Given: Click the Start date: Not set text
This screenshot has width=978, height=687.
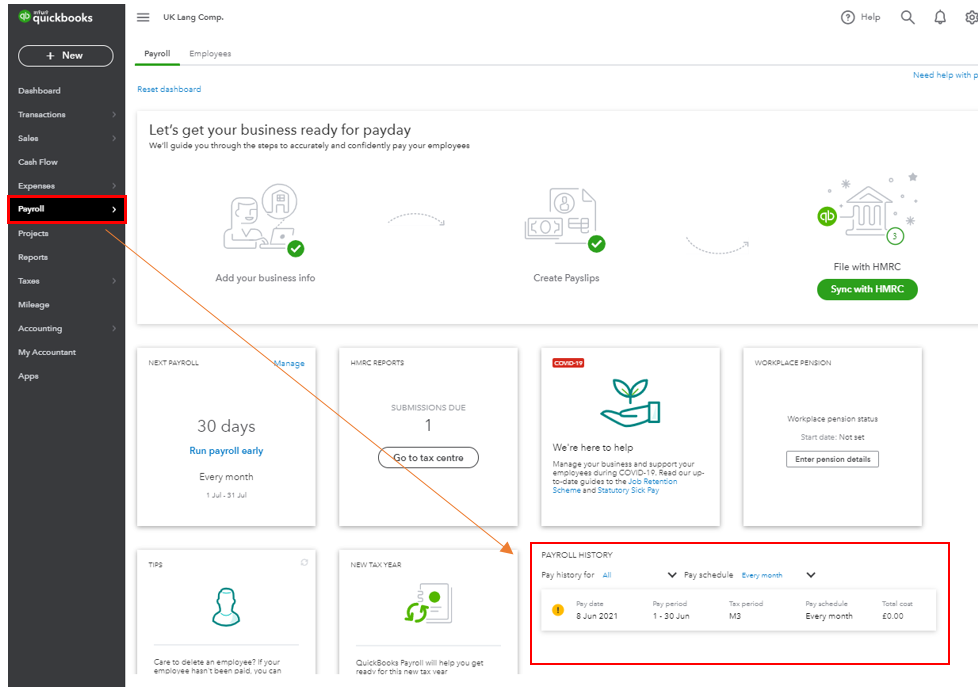Looking at the screenshot, I should pos(832,437).
